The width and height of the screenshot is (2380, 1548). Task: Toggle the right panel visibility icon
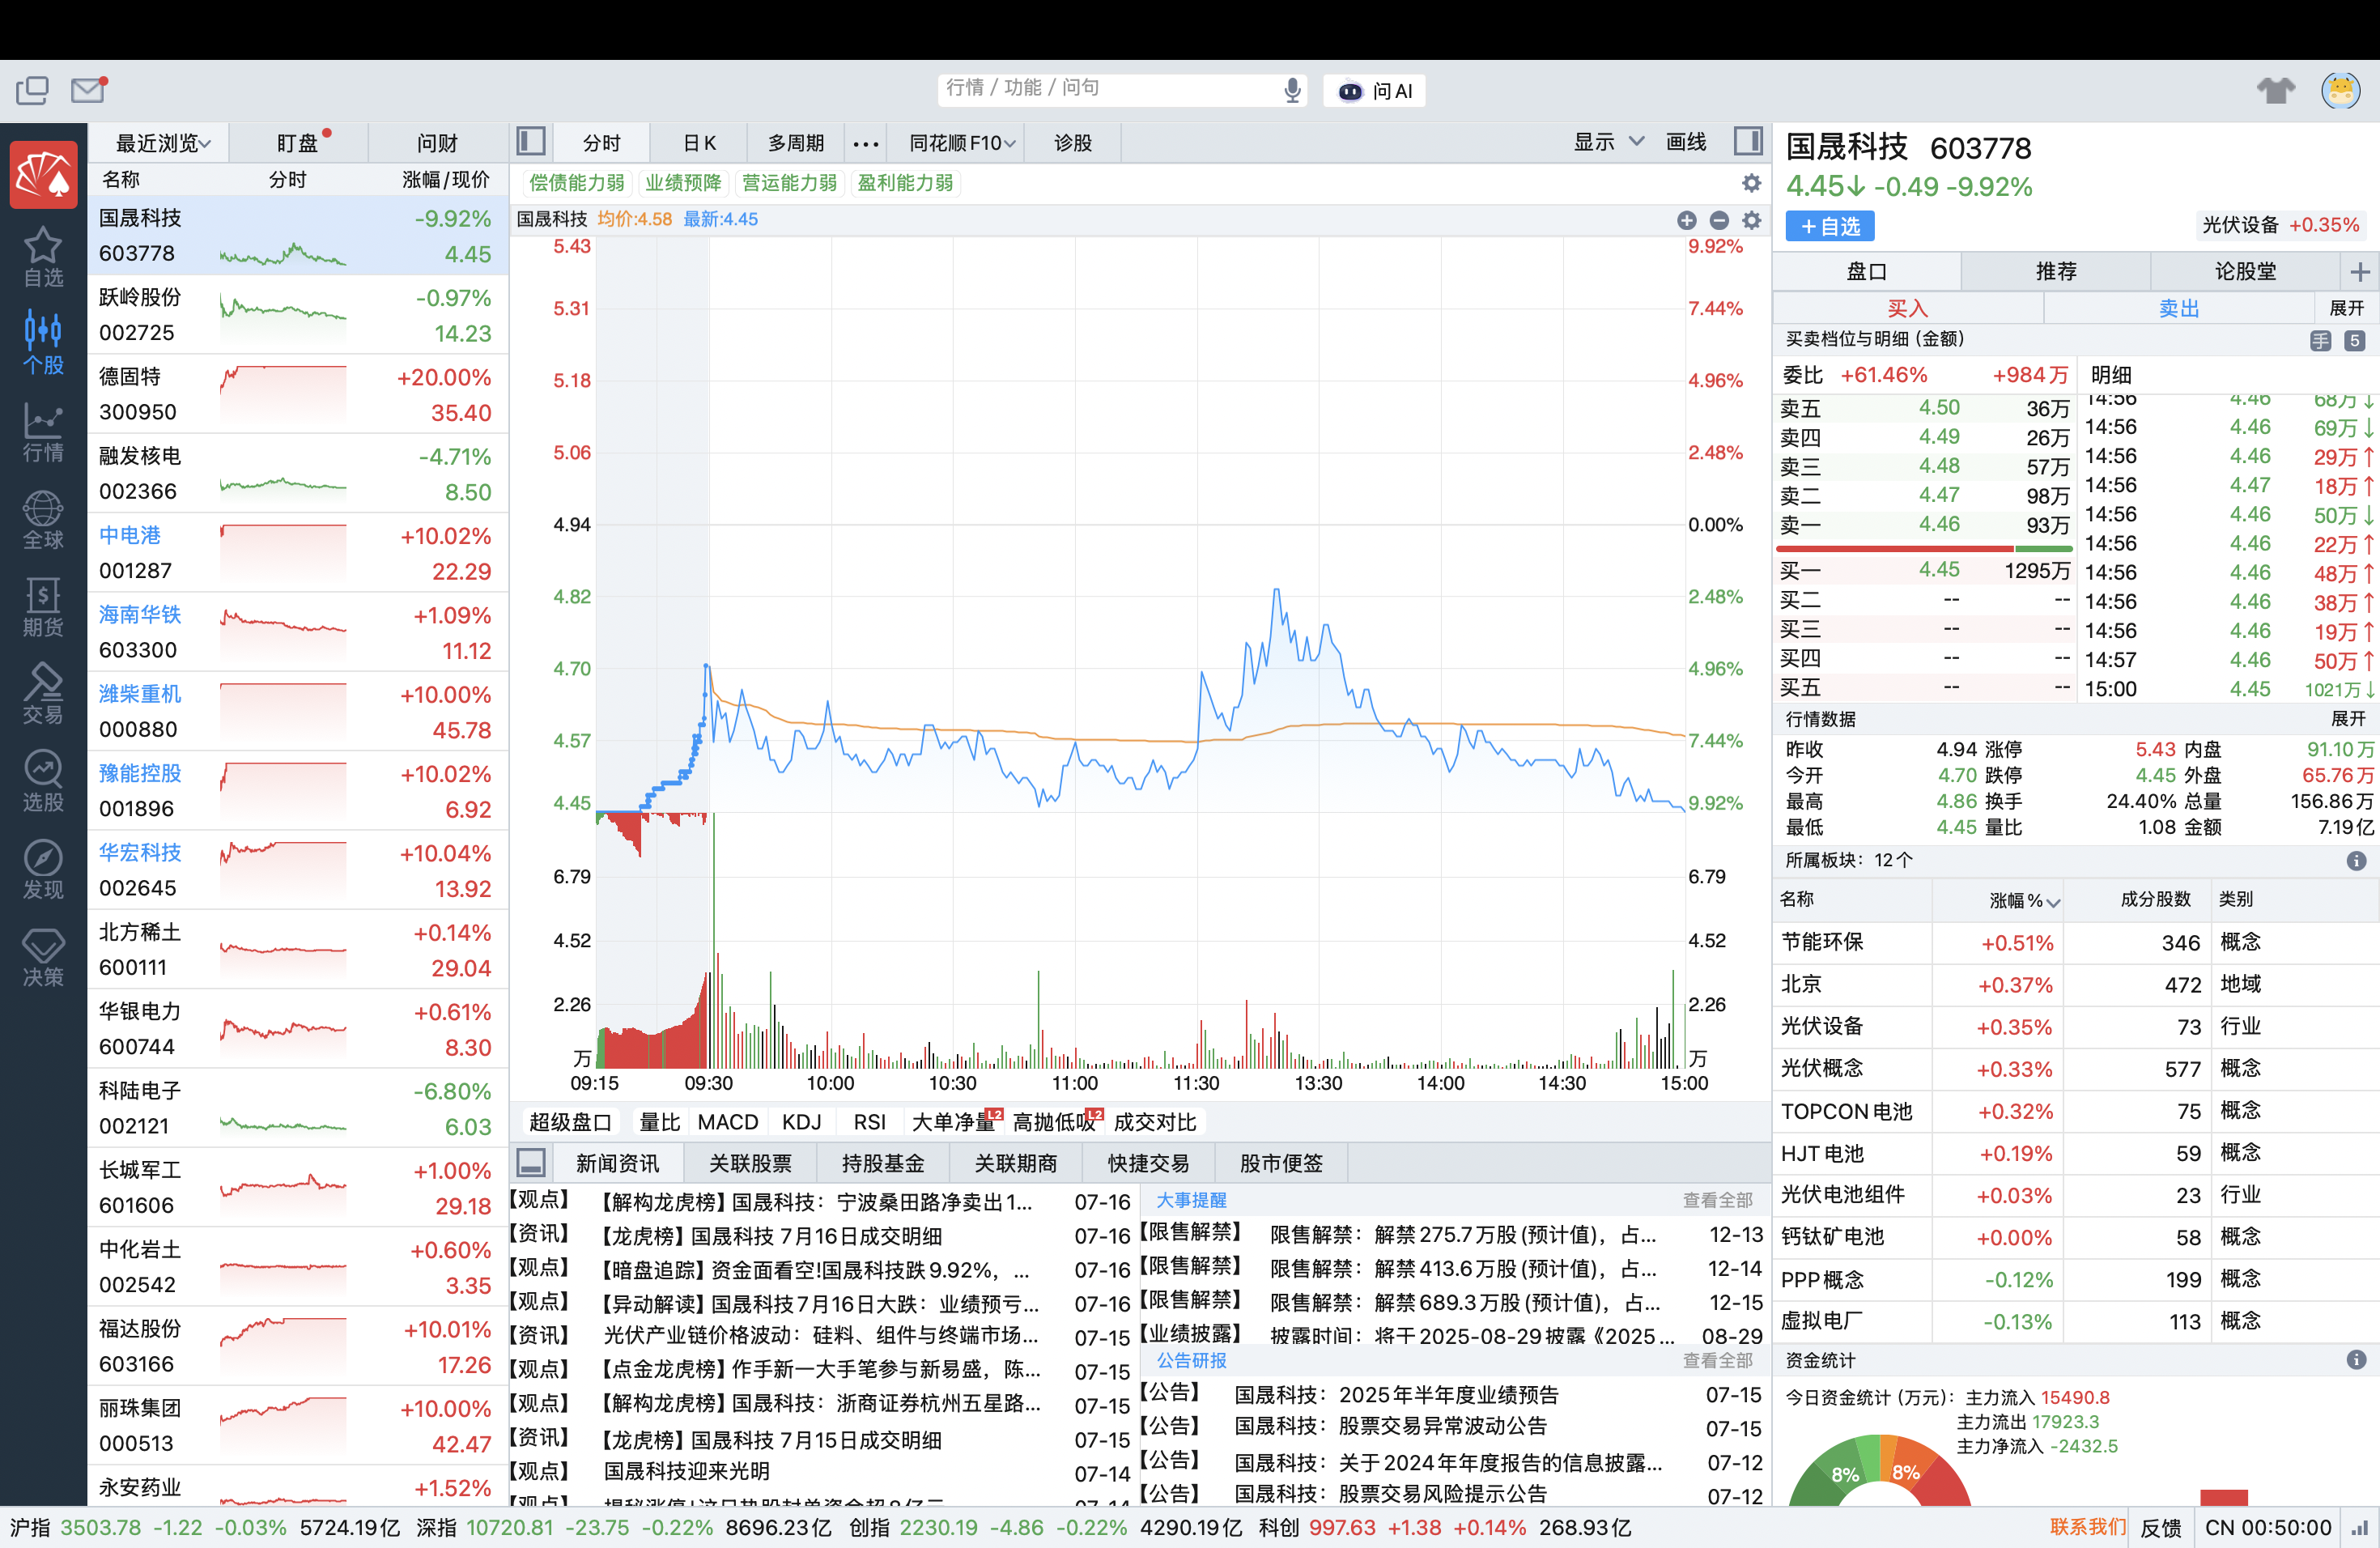1748,142
